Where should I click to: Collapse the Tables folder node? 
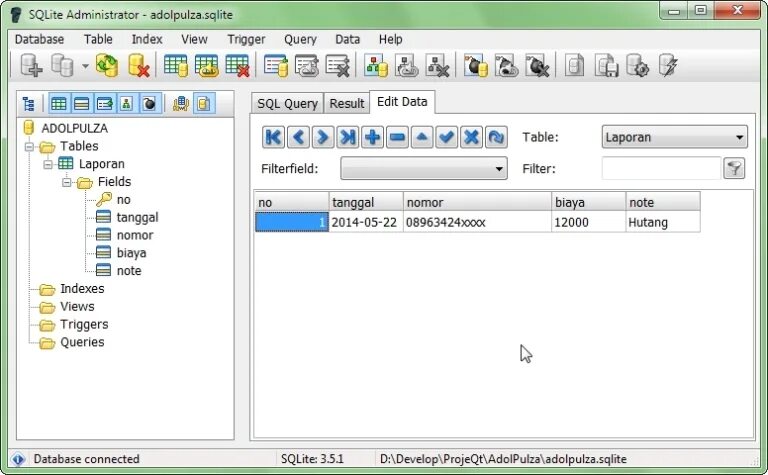tap(29, 146)
